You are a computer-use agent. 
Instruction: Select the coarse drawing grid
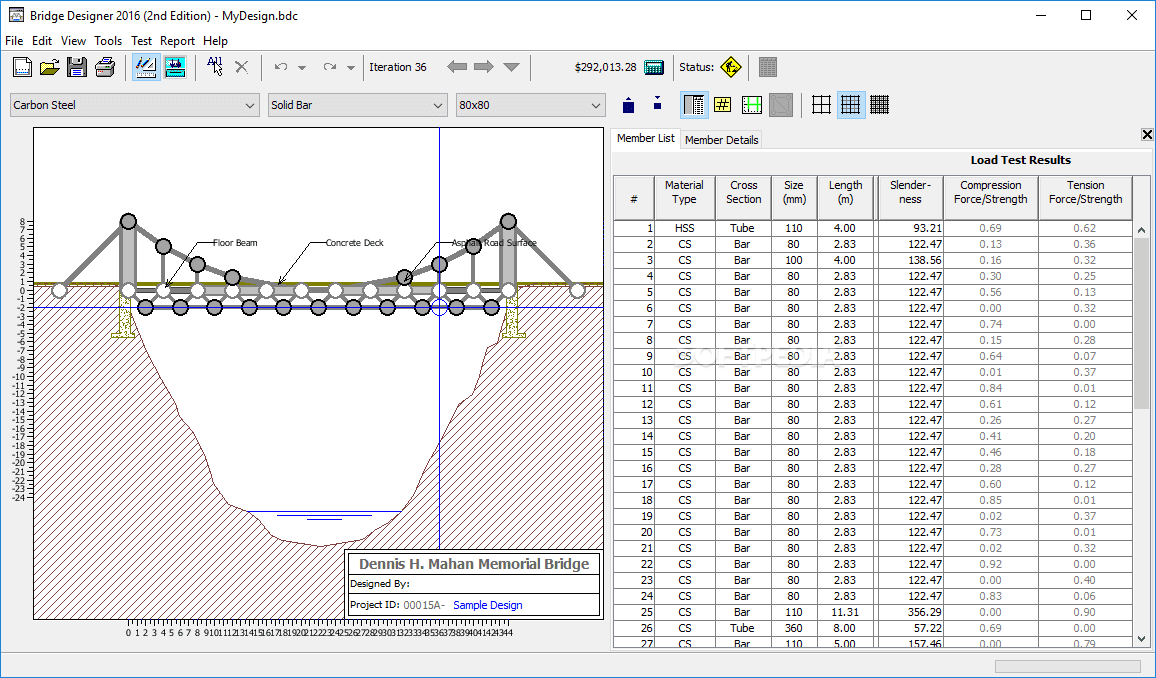tap(821, 105)
